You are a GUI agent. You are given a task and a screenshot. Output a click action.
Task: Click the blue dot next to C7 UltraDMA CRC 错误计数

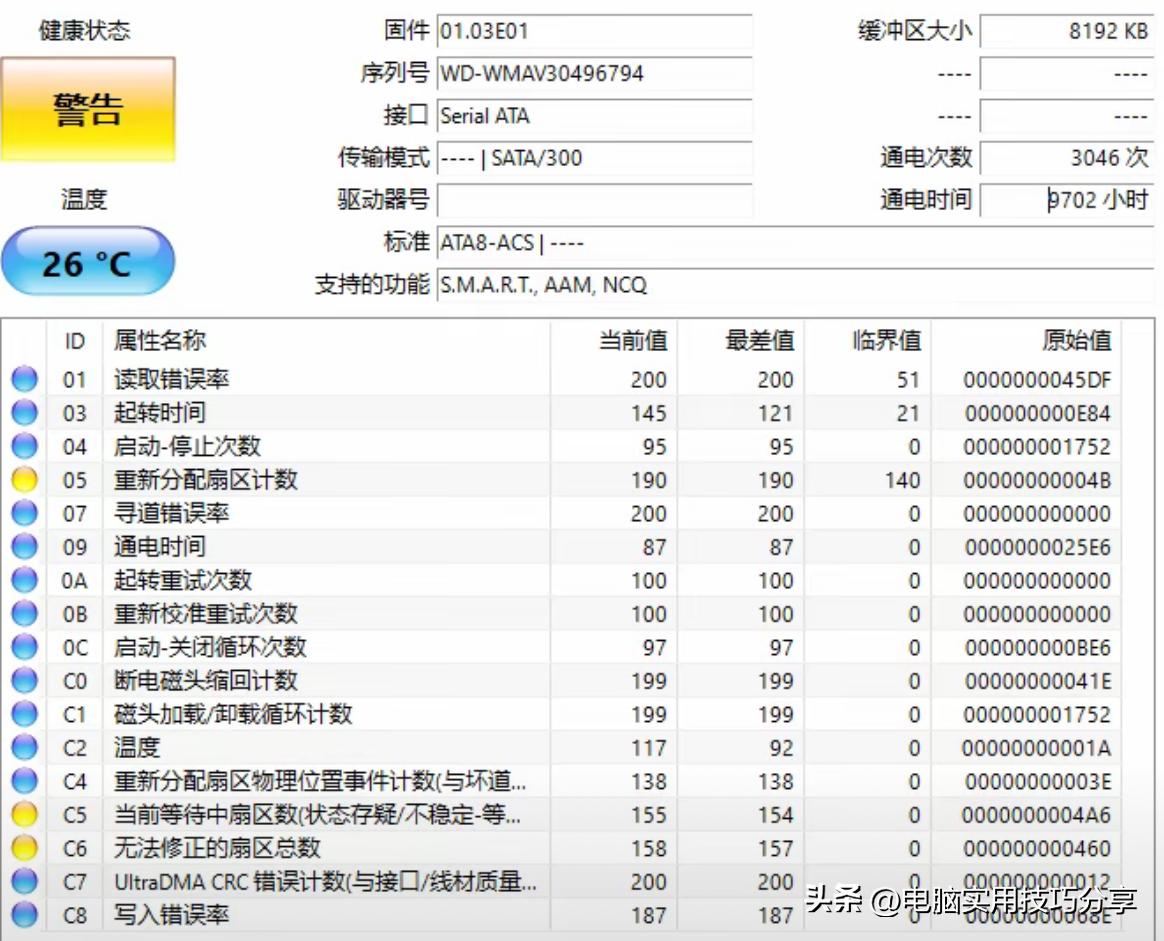[22, 882]
